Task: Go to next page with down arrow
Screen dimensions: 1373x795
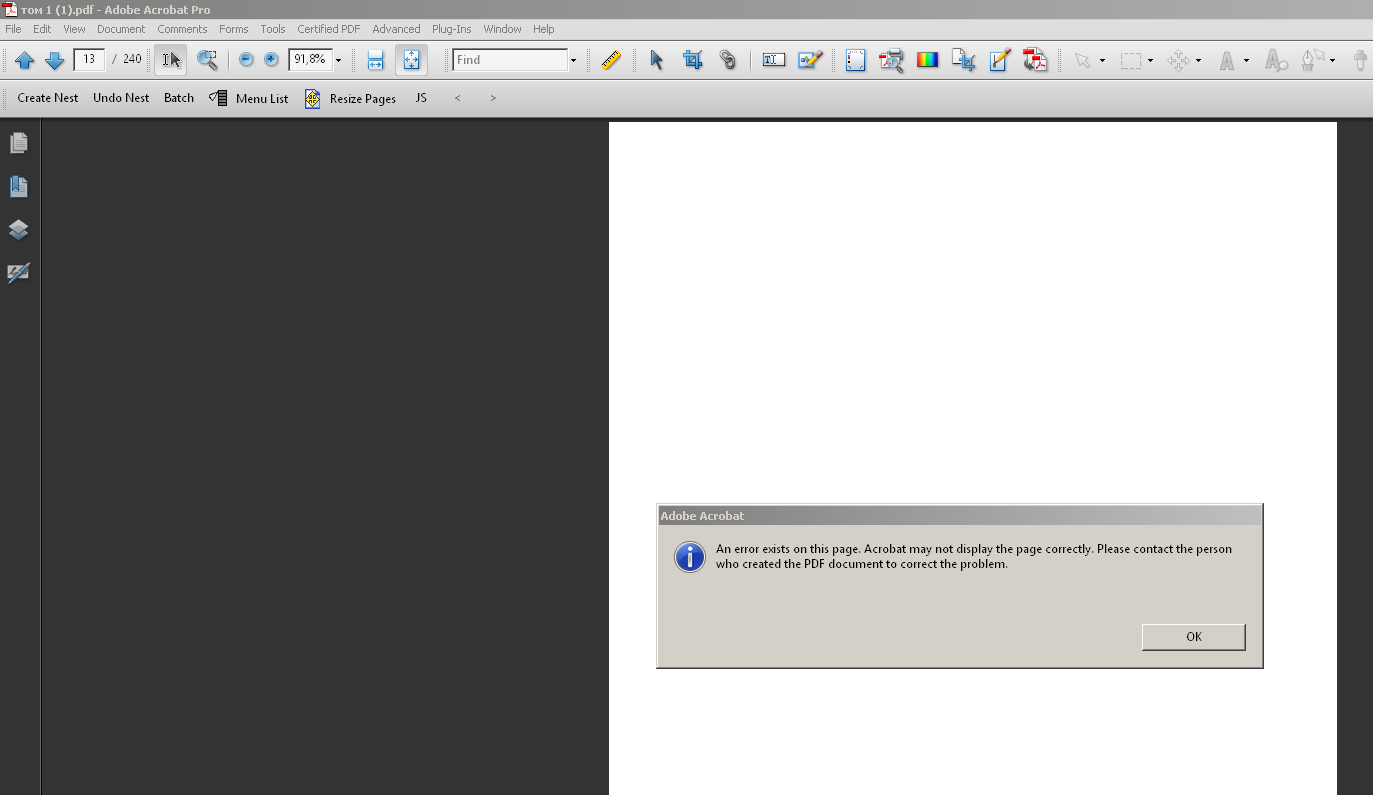Action: click(55, 60)
